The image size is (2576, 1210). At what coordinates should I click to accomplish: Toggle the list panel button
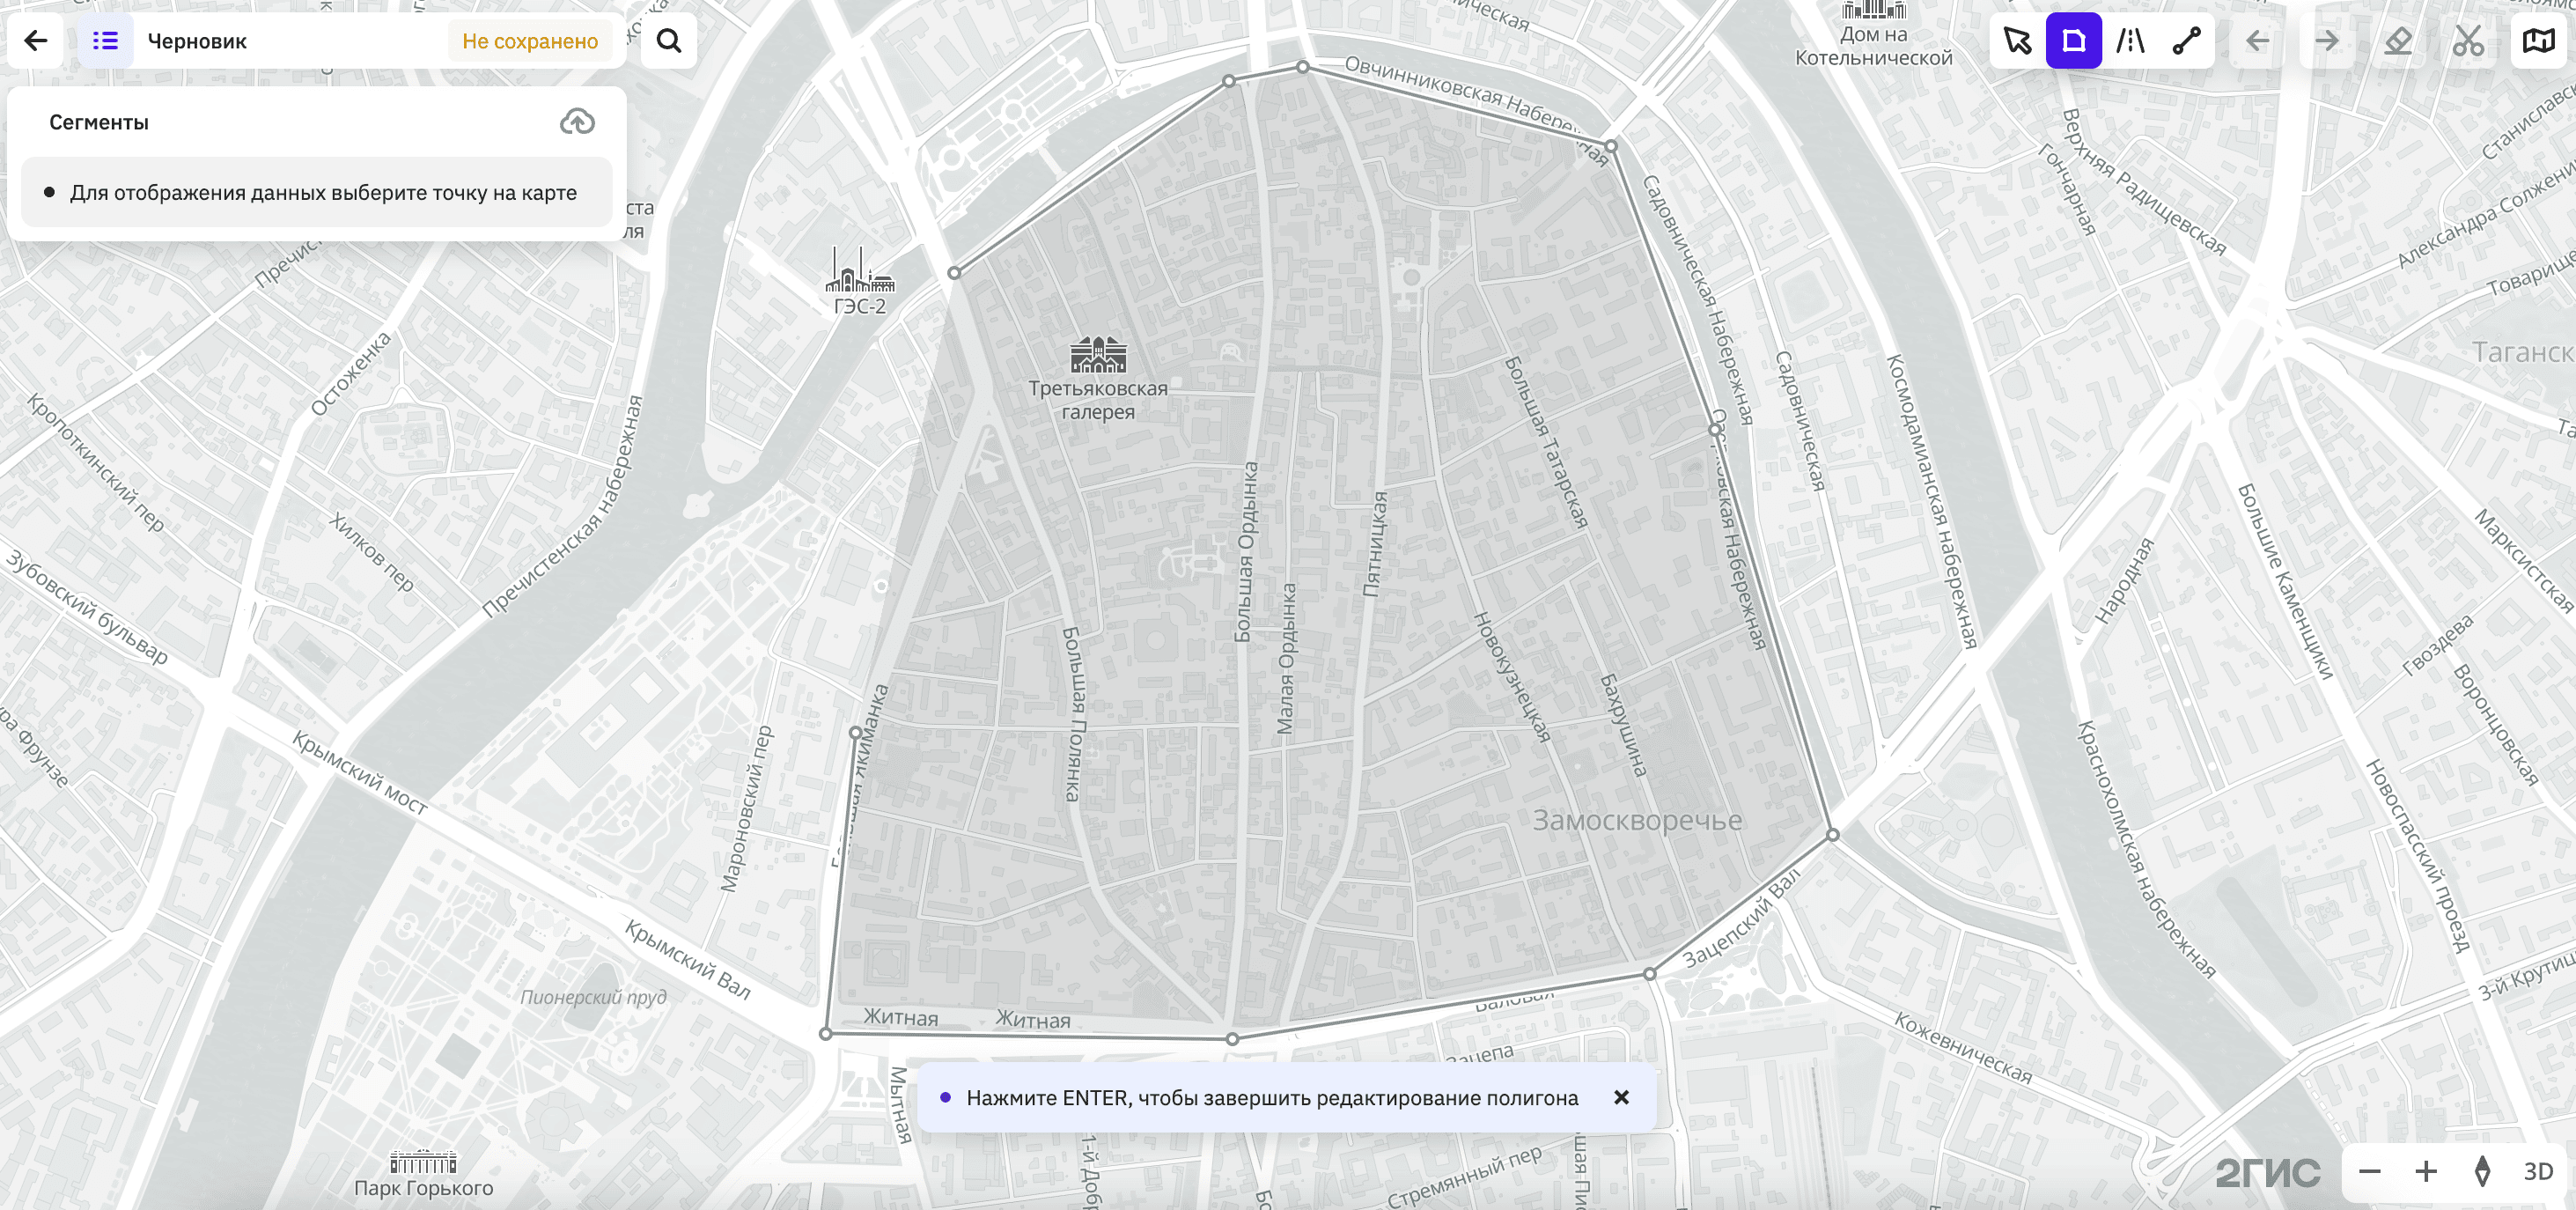(x=105, y=41)
